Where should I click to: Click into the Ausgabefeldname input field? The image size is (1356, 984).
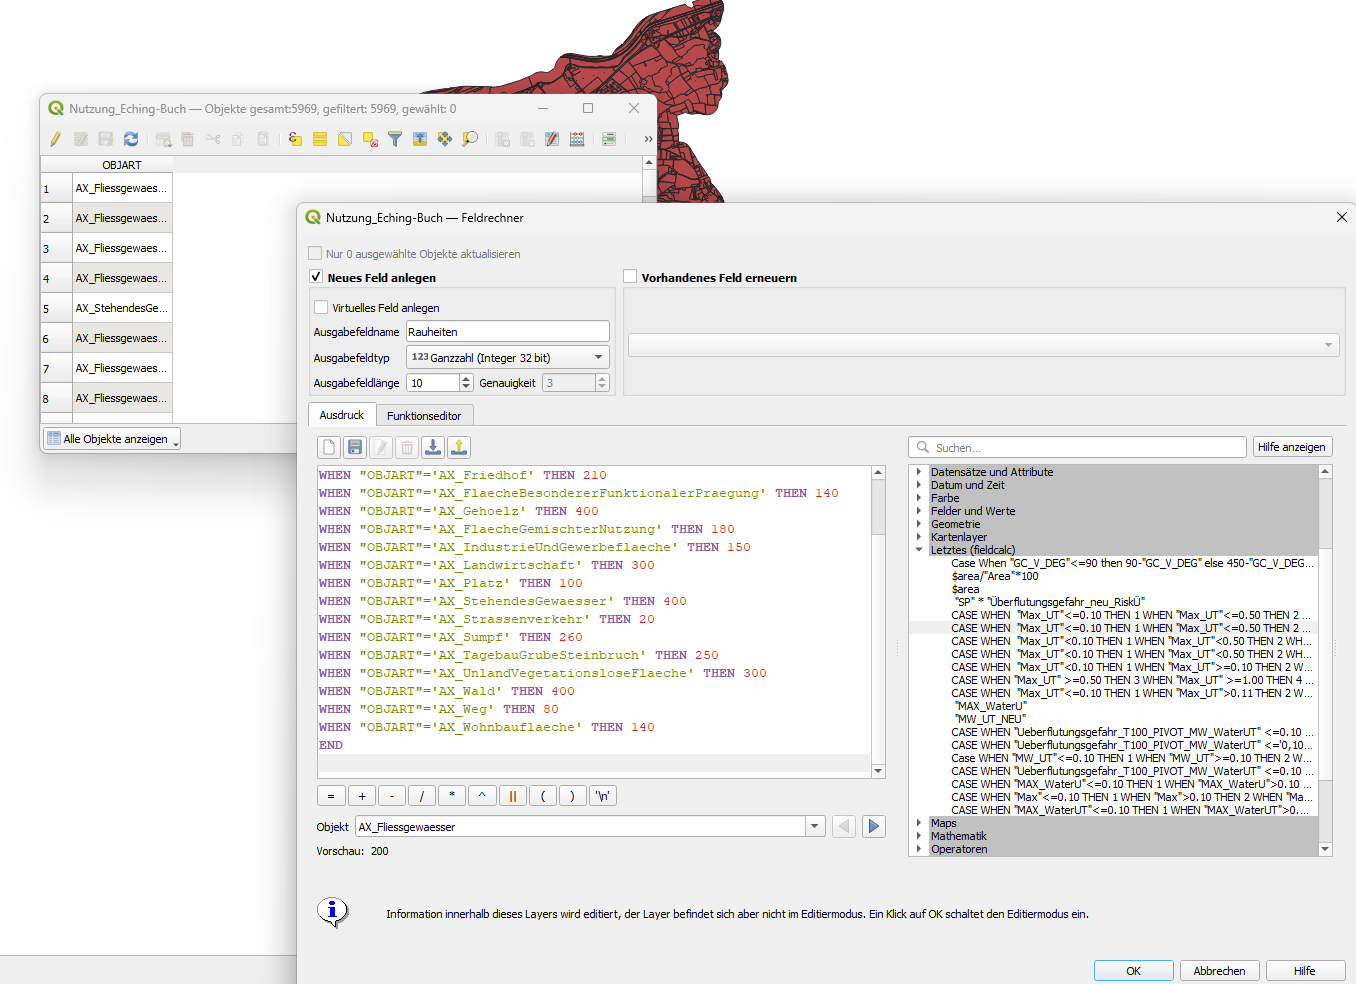click(x=507, y=332)
